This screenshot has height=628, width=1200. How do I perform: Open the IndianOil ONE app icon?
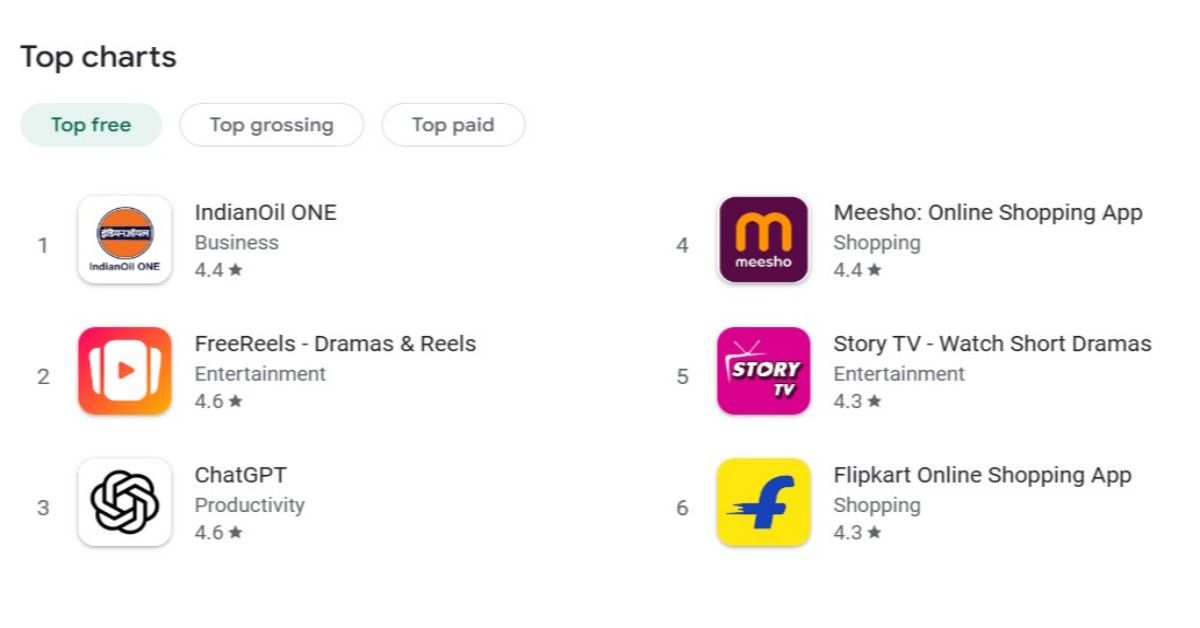[x=124, y=241]
